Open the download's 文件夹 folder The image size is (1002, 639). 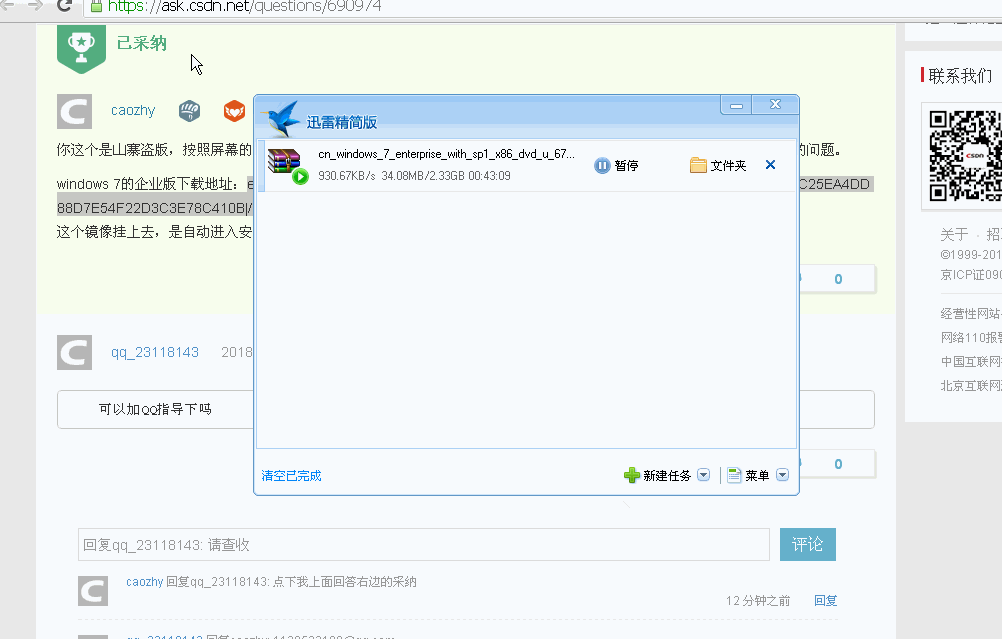click(x=718, y=166)
